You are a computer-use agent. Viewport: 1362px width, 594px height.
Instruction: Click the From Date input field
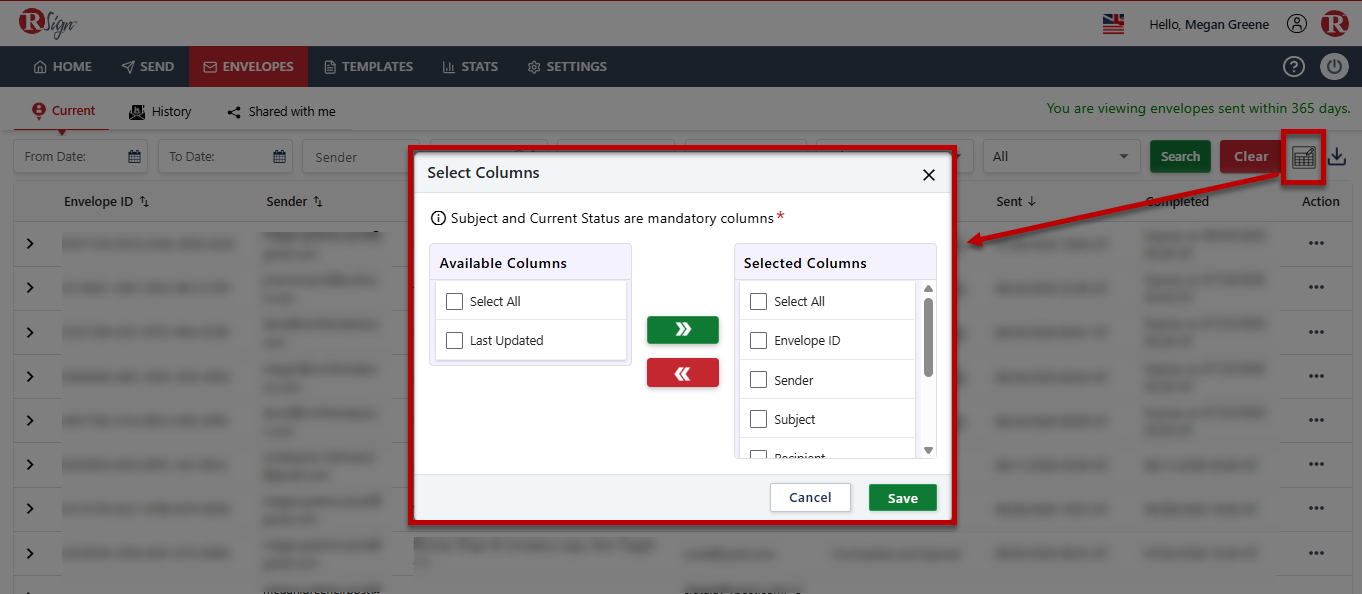[x=80, y=157]
